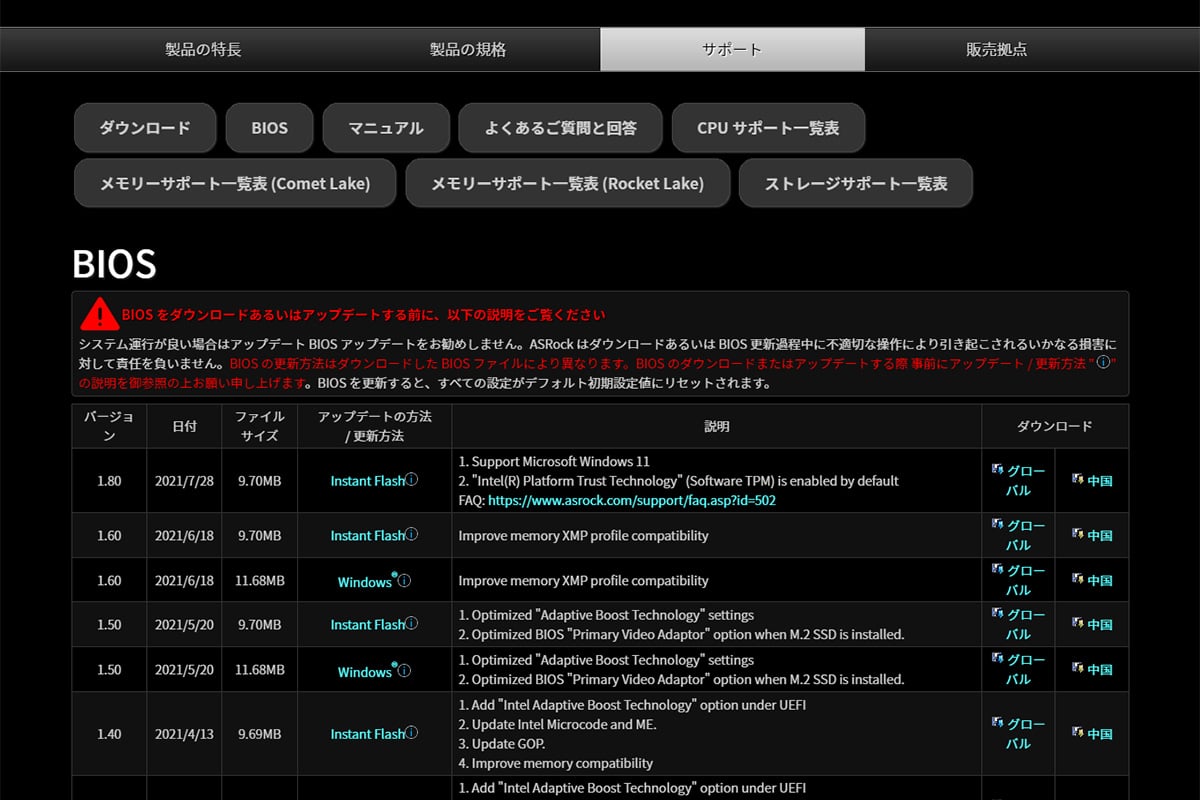Download 1.60 Windows 11.68MB from 中国
Image resolution: width=1200 pixels, height=800 pixels.
coord(1092,580)
